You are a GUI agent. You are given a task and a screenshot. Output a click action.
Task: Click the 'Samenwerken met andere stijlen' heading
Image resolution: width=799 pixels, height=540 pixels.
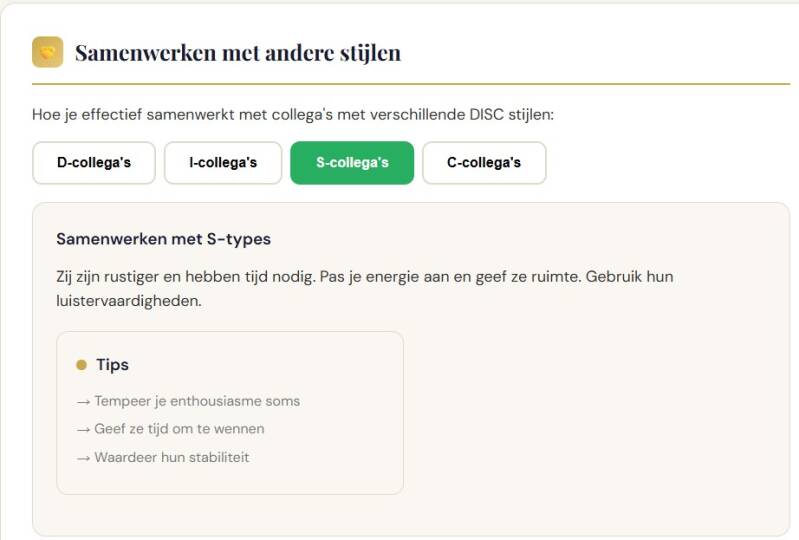pyautogui.click(x=238, y=53)
